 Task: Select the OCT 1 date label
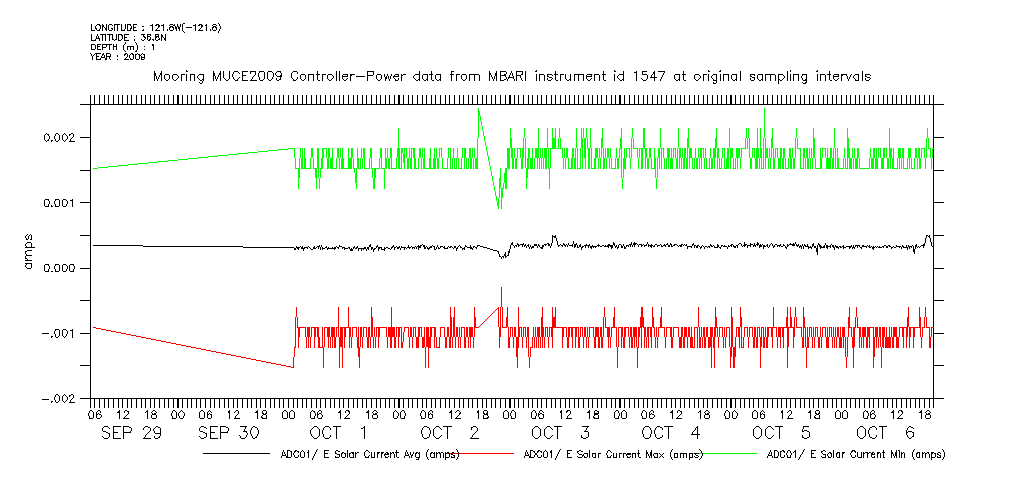tap(338, 433)
